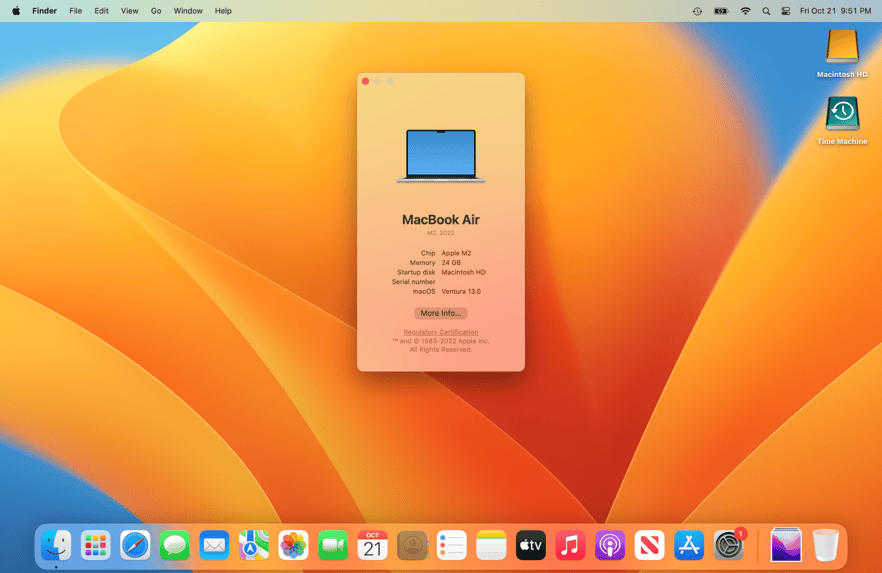Launch Reminders from the Dock

pyautogui.click(x=452, y=545)
